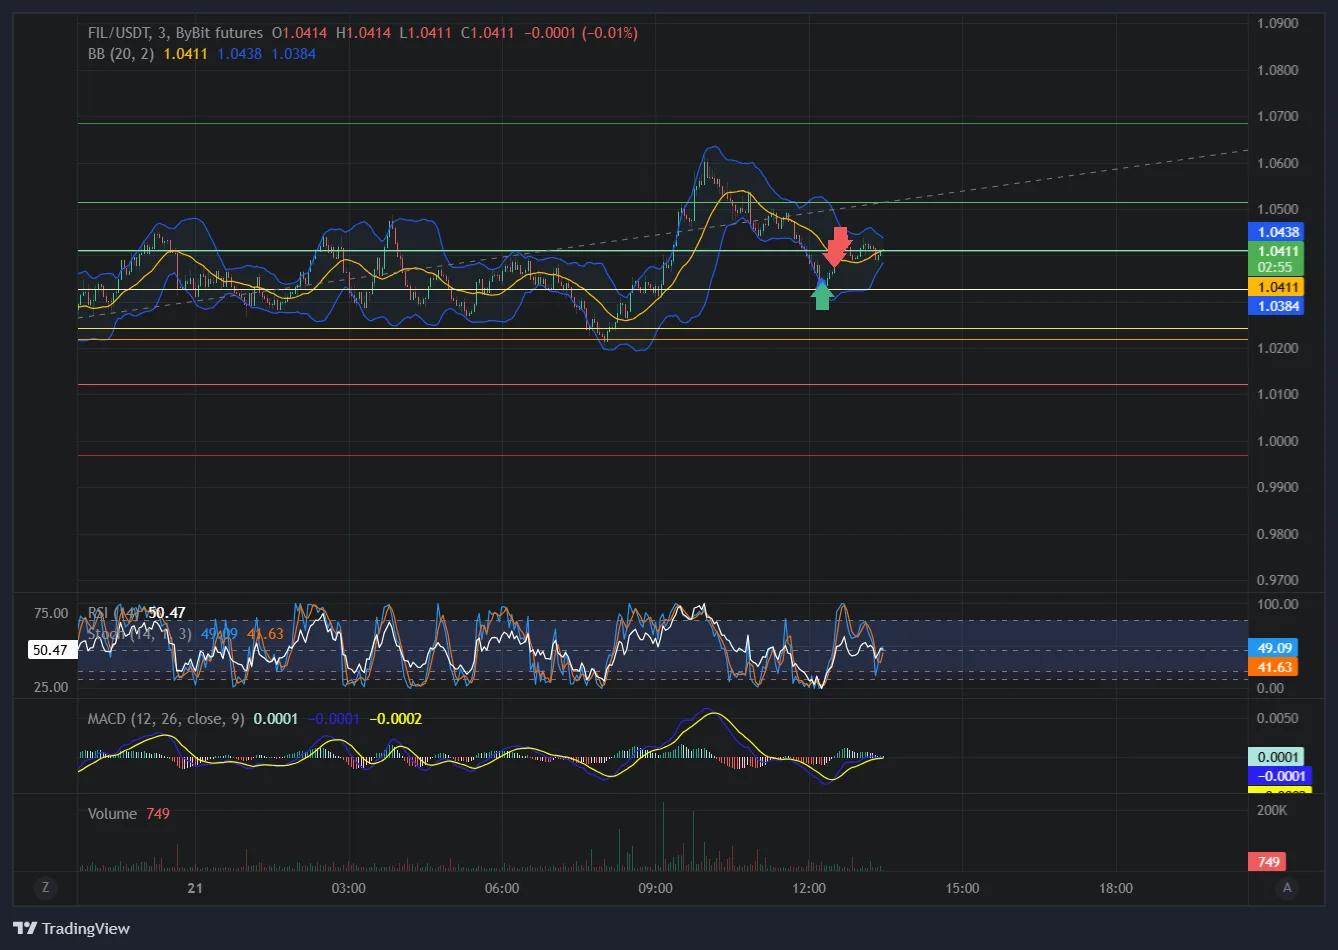Click the 0.0050 MACD scale value
The image size is (1338, 950).
[1277, 718]
